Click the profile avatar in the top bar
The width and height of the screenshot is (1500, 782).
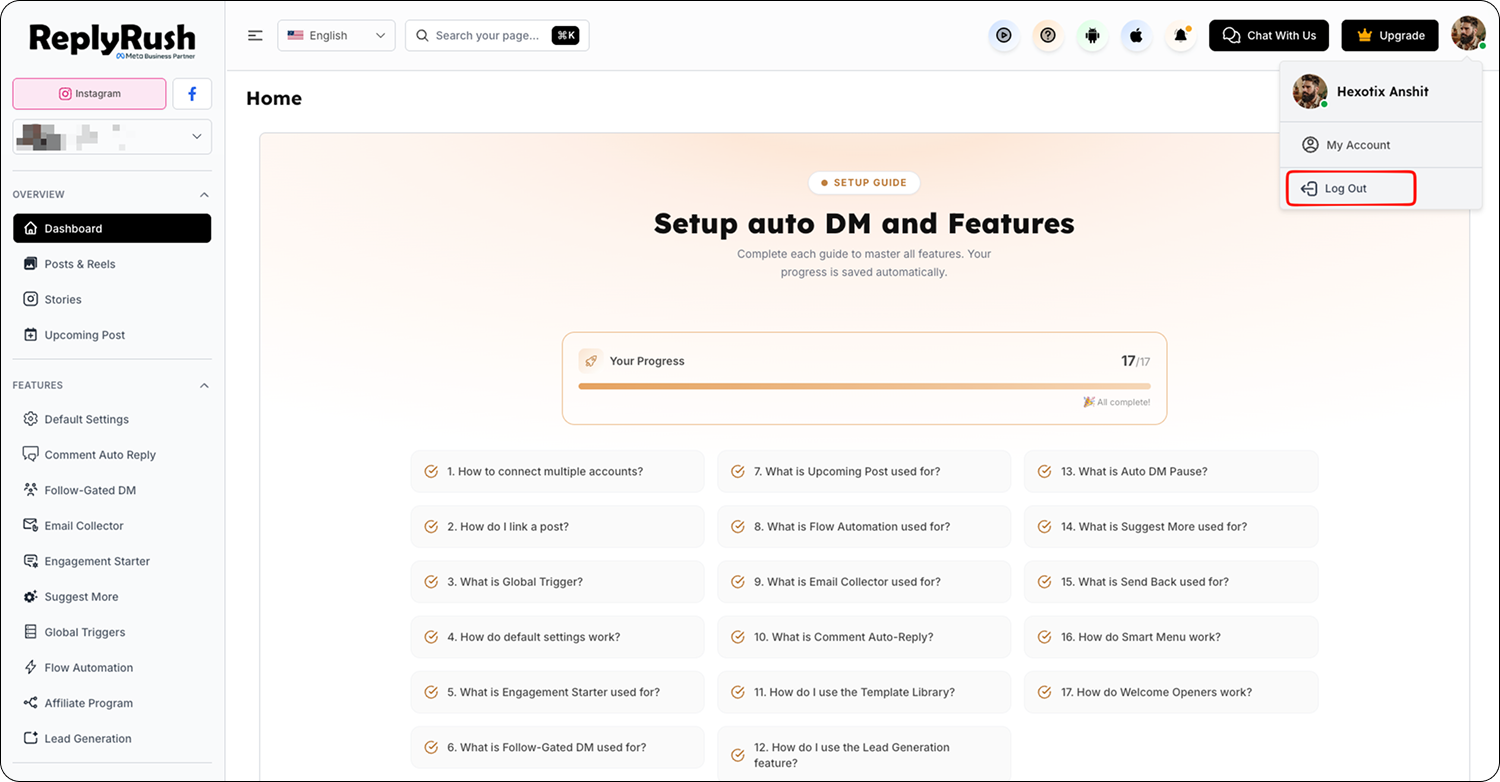(x=1468, y=34)
